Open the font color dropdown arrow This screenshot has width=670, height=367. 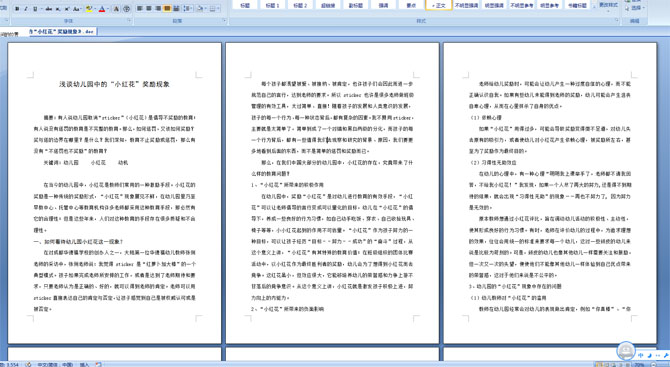click(108, 9)
